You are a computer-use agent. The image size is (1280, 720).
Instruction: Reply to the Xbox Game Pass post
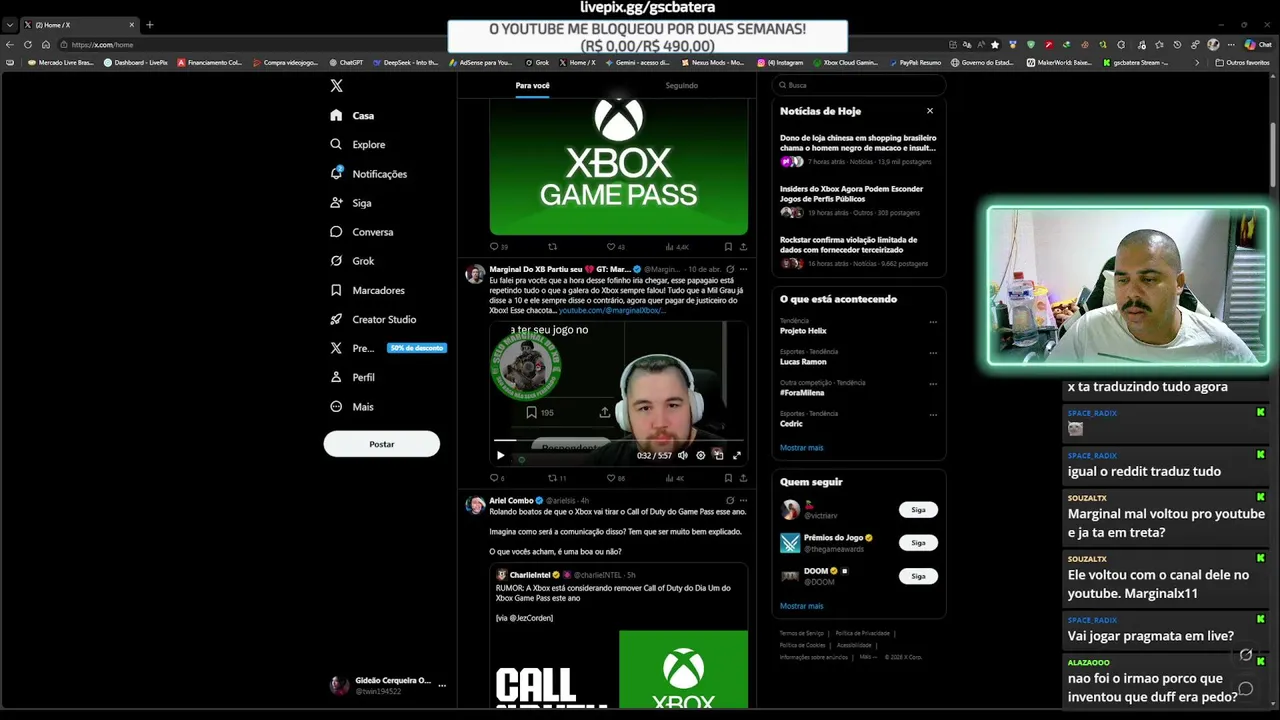click(498, 246)
